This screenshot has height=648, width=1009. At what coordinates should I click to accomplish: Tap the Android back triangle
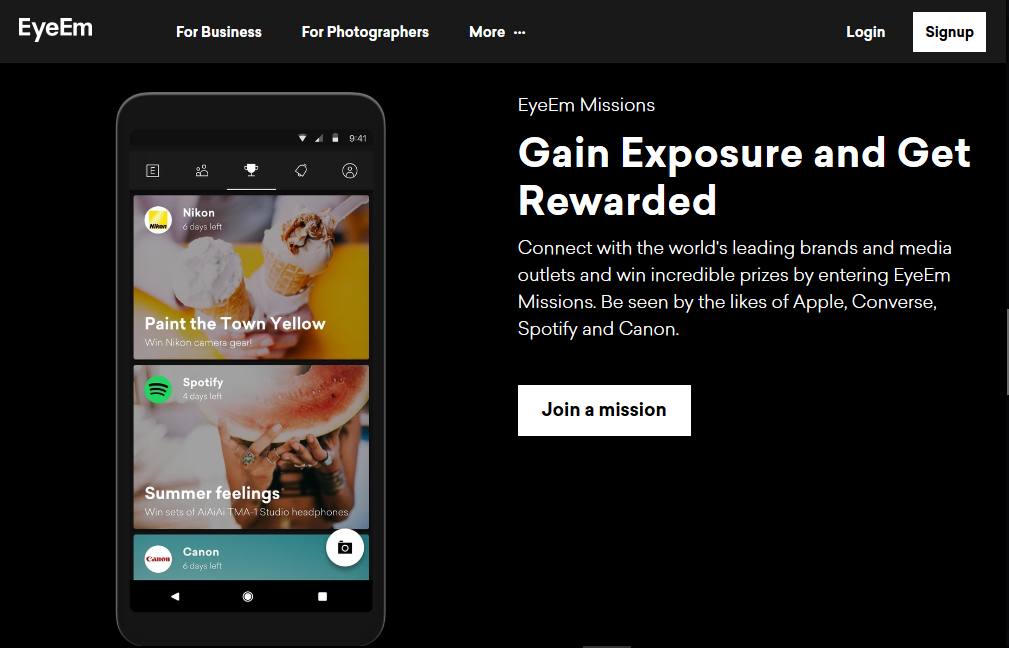click(x=175, y=597)
